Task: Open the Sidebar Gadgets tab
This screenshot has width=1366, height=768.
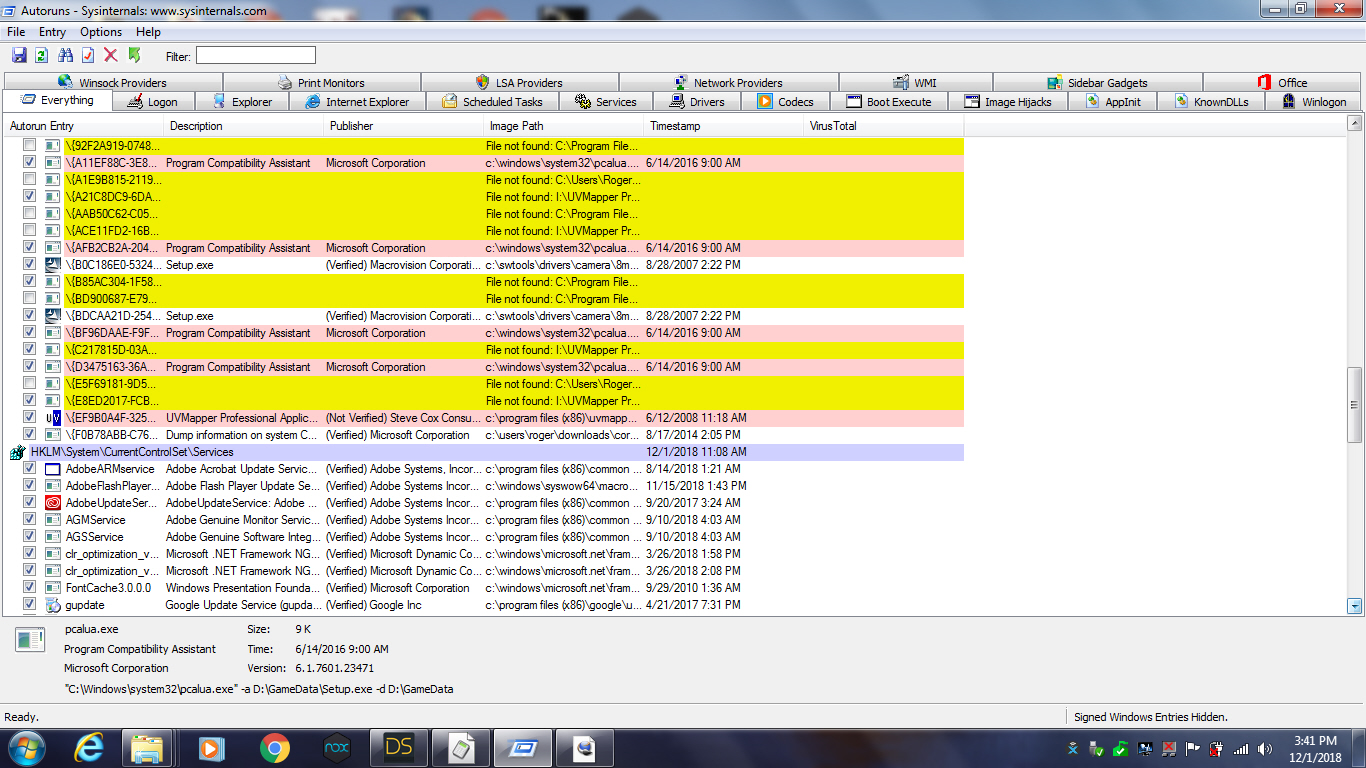Action: pos(1097,83)
